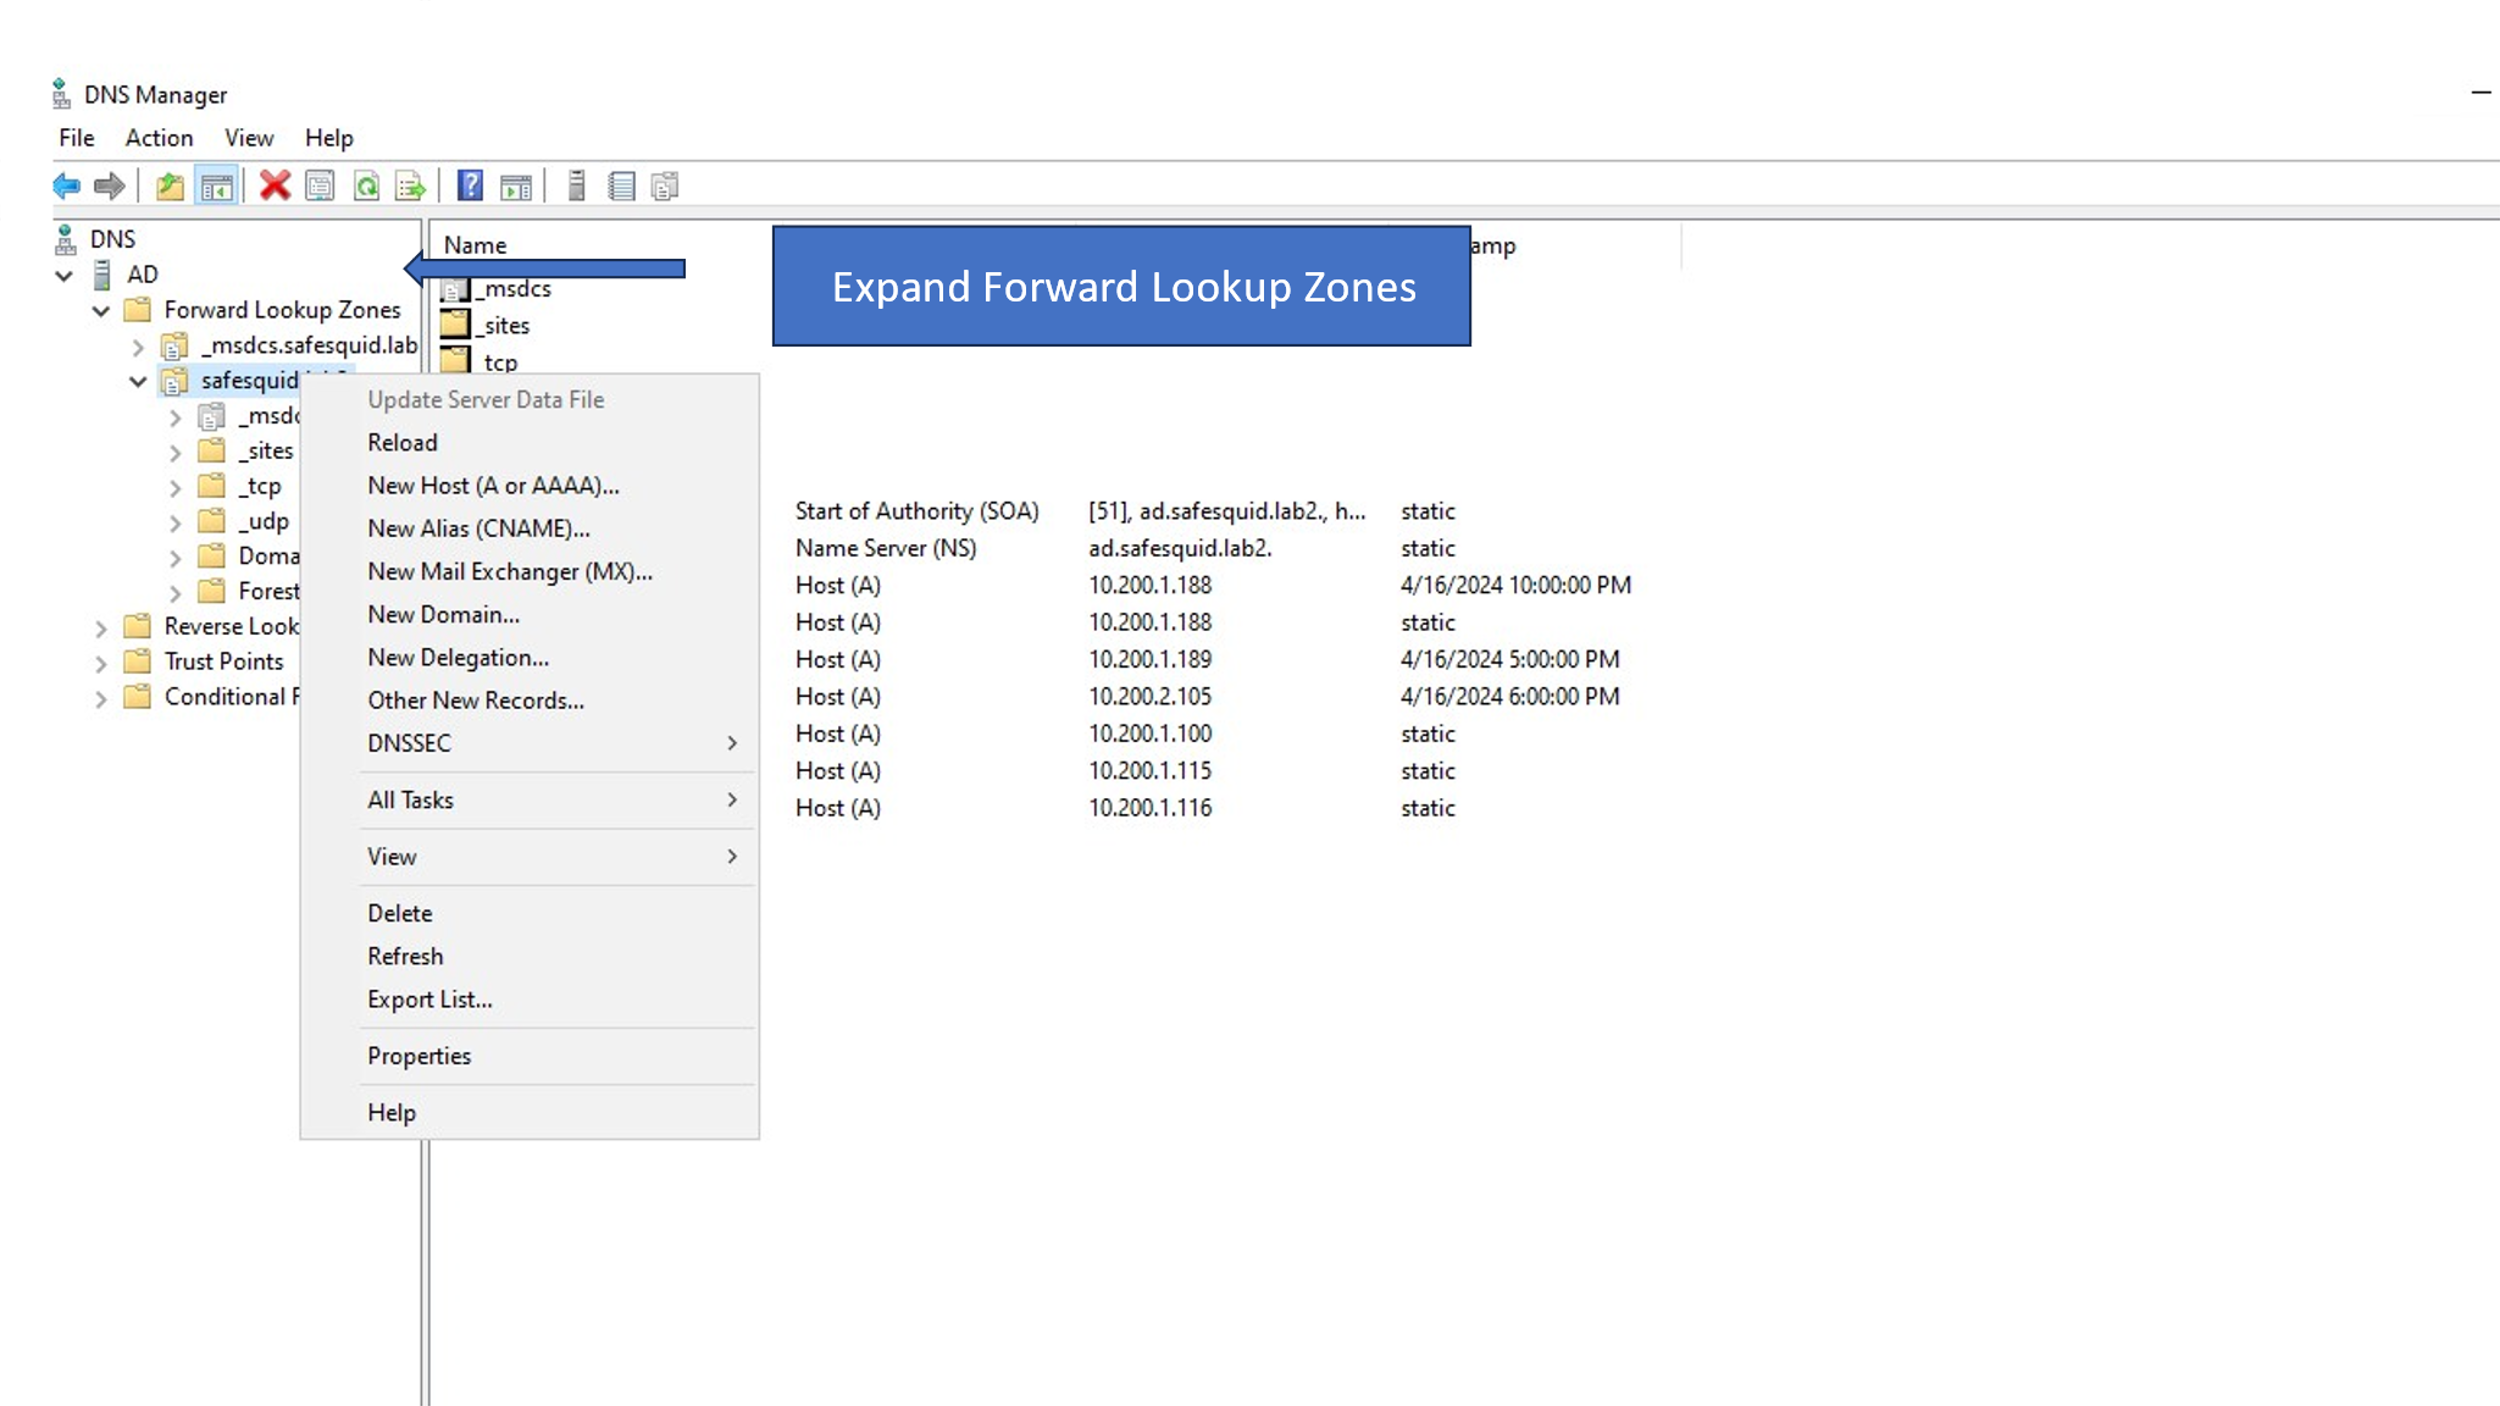Click the Export list toolbar icon
The image size is (2500, 1406).
click(x=410, y=185)
